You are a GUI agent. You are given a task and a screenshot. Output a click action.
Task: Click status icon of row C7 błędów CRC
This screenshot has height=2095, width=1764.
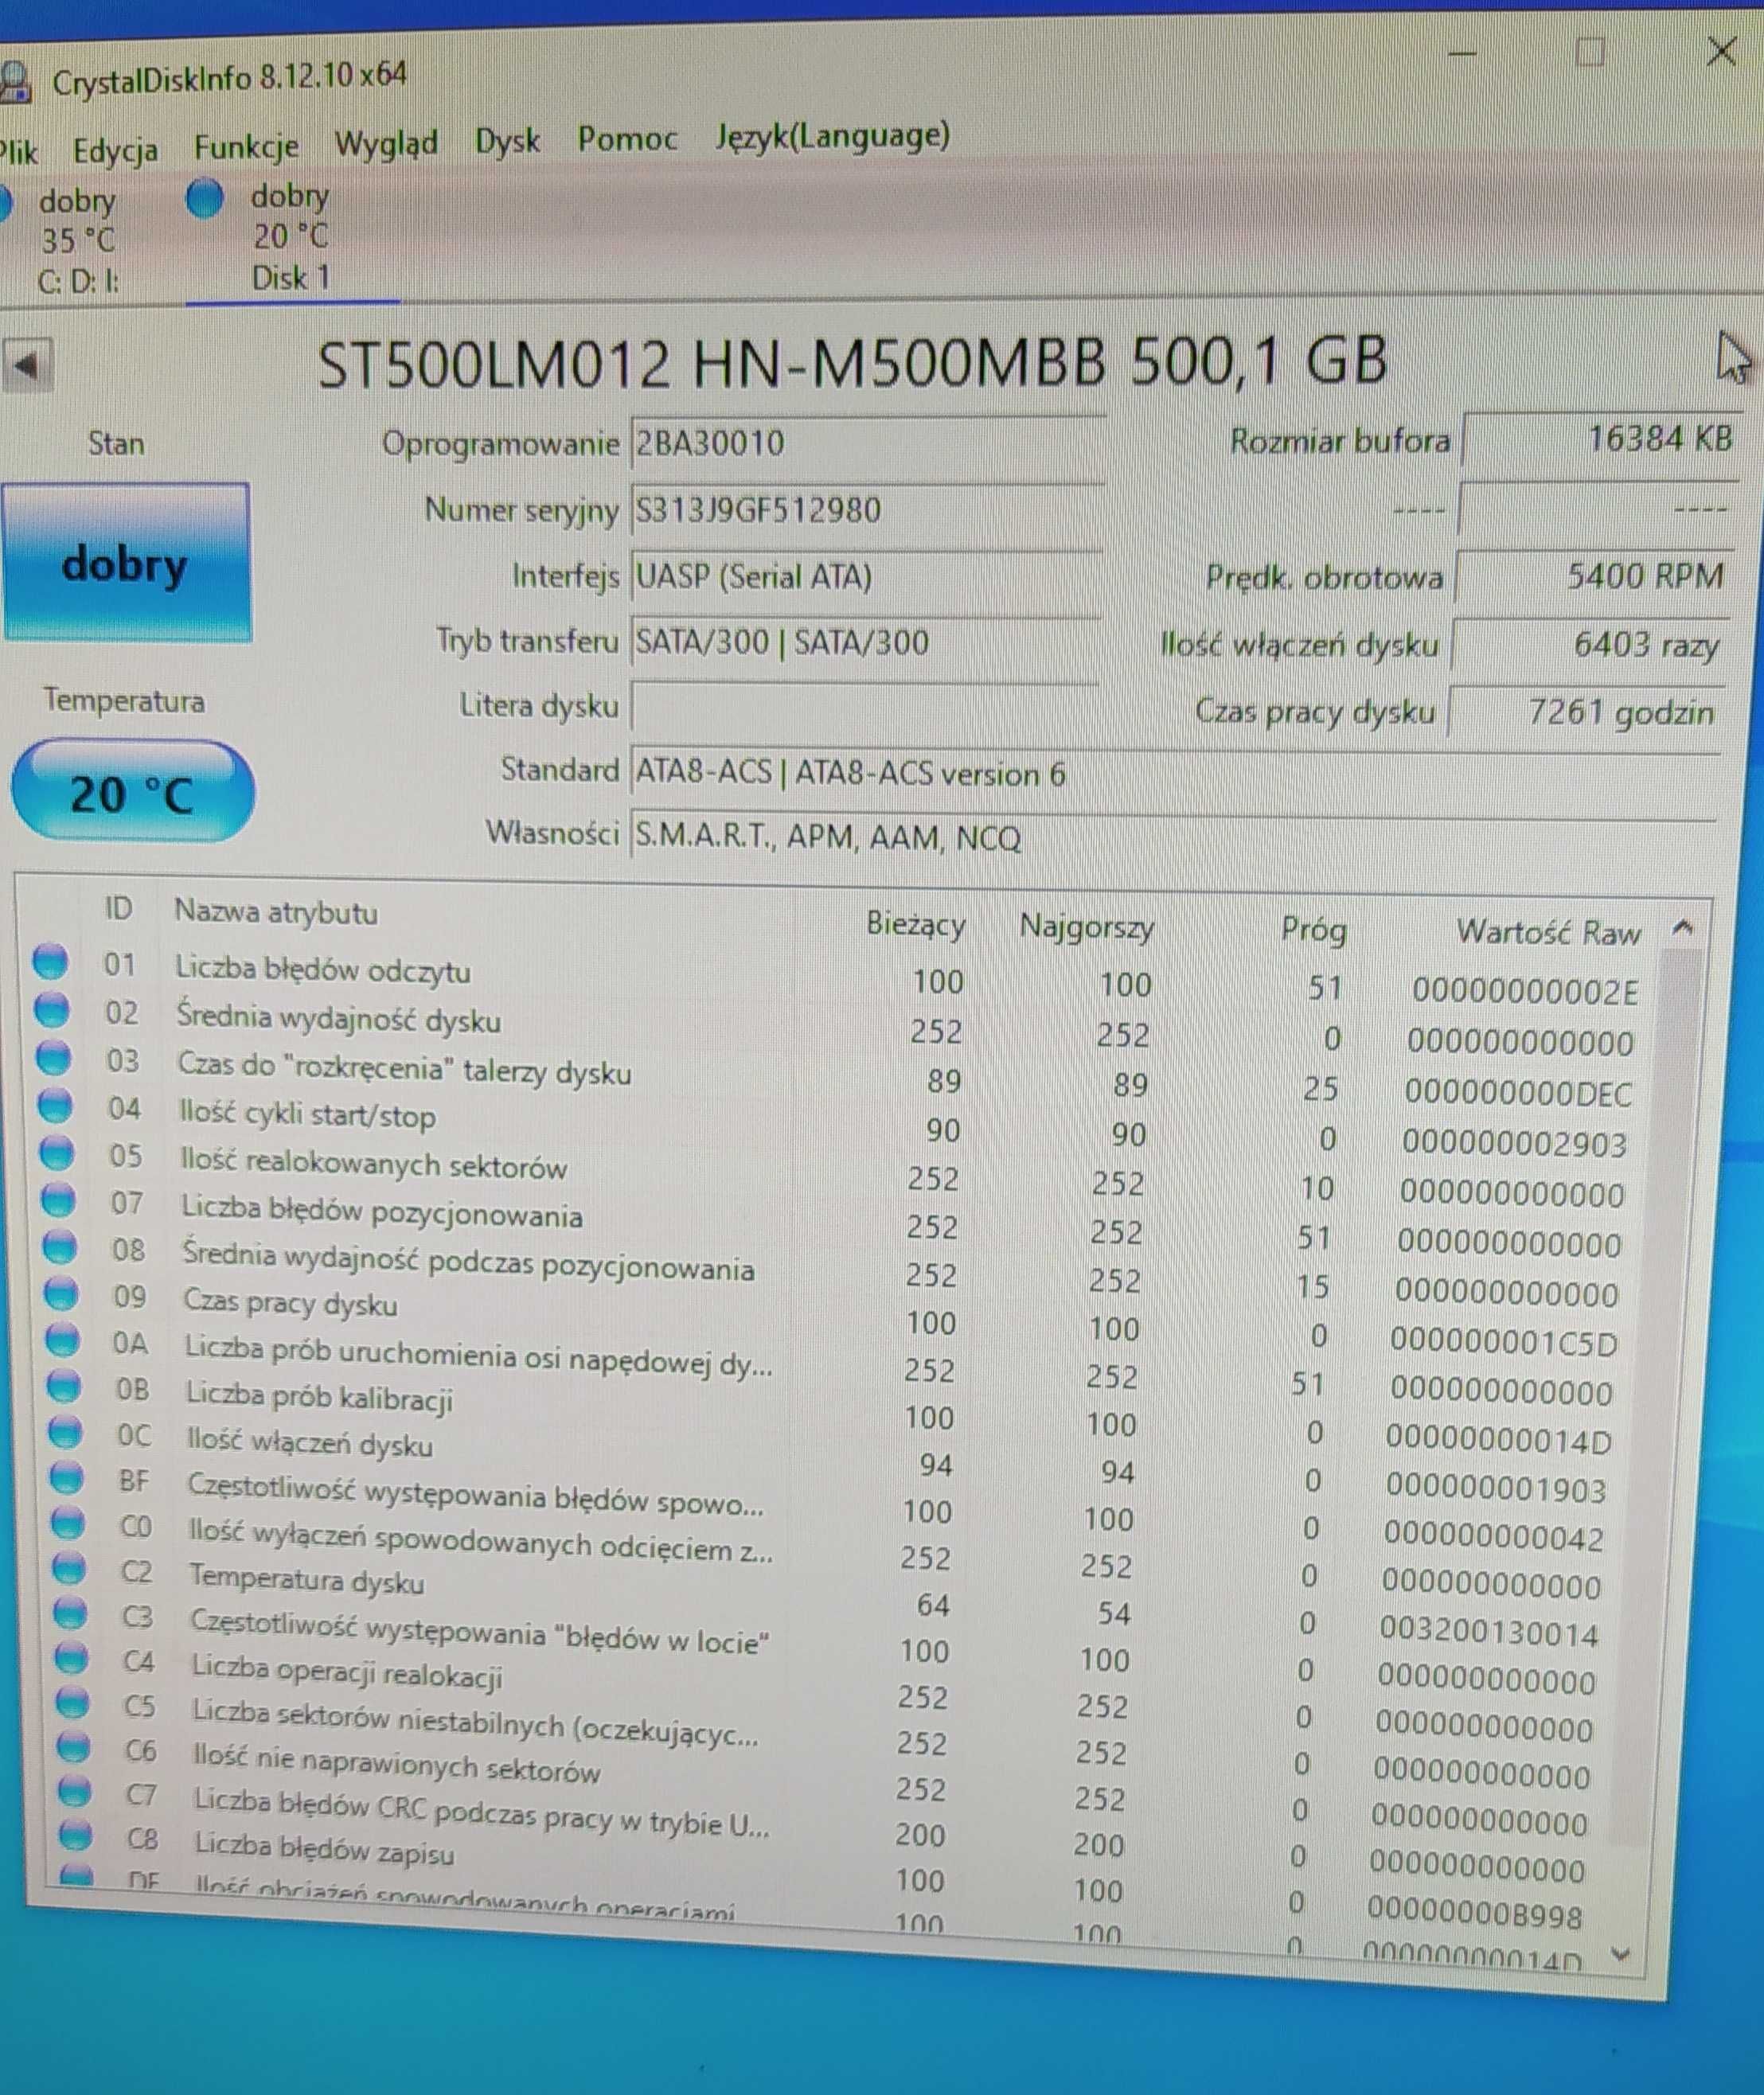point(74,1792)
